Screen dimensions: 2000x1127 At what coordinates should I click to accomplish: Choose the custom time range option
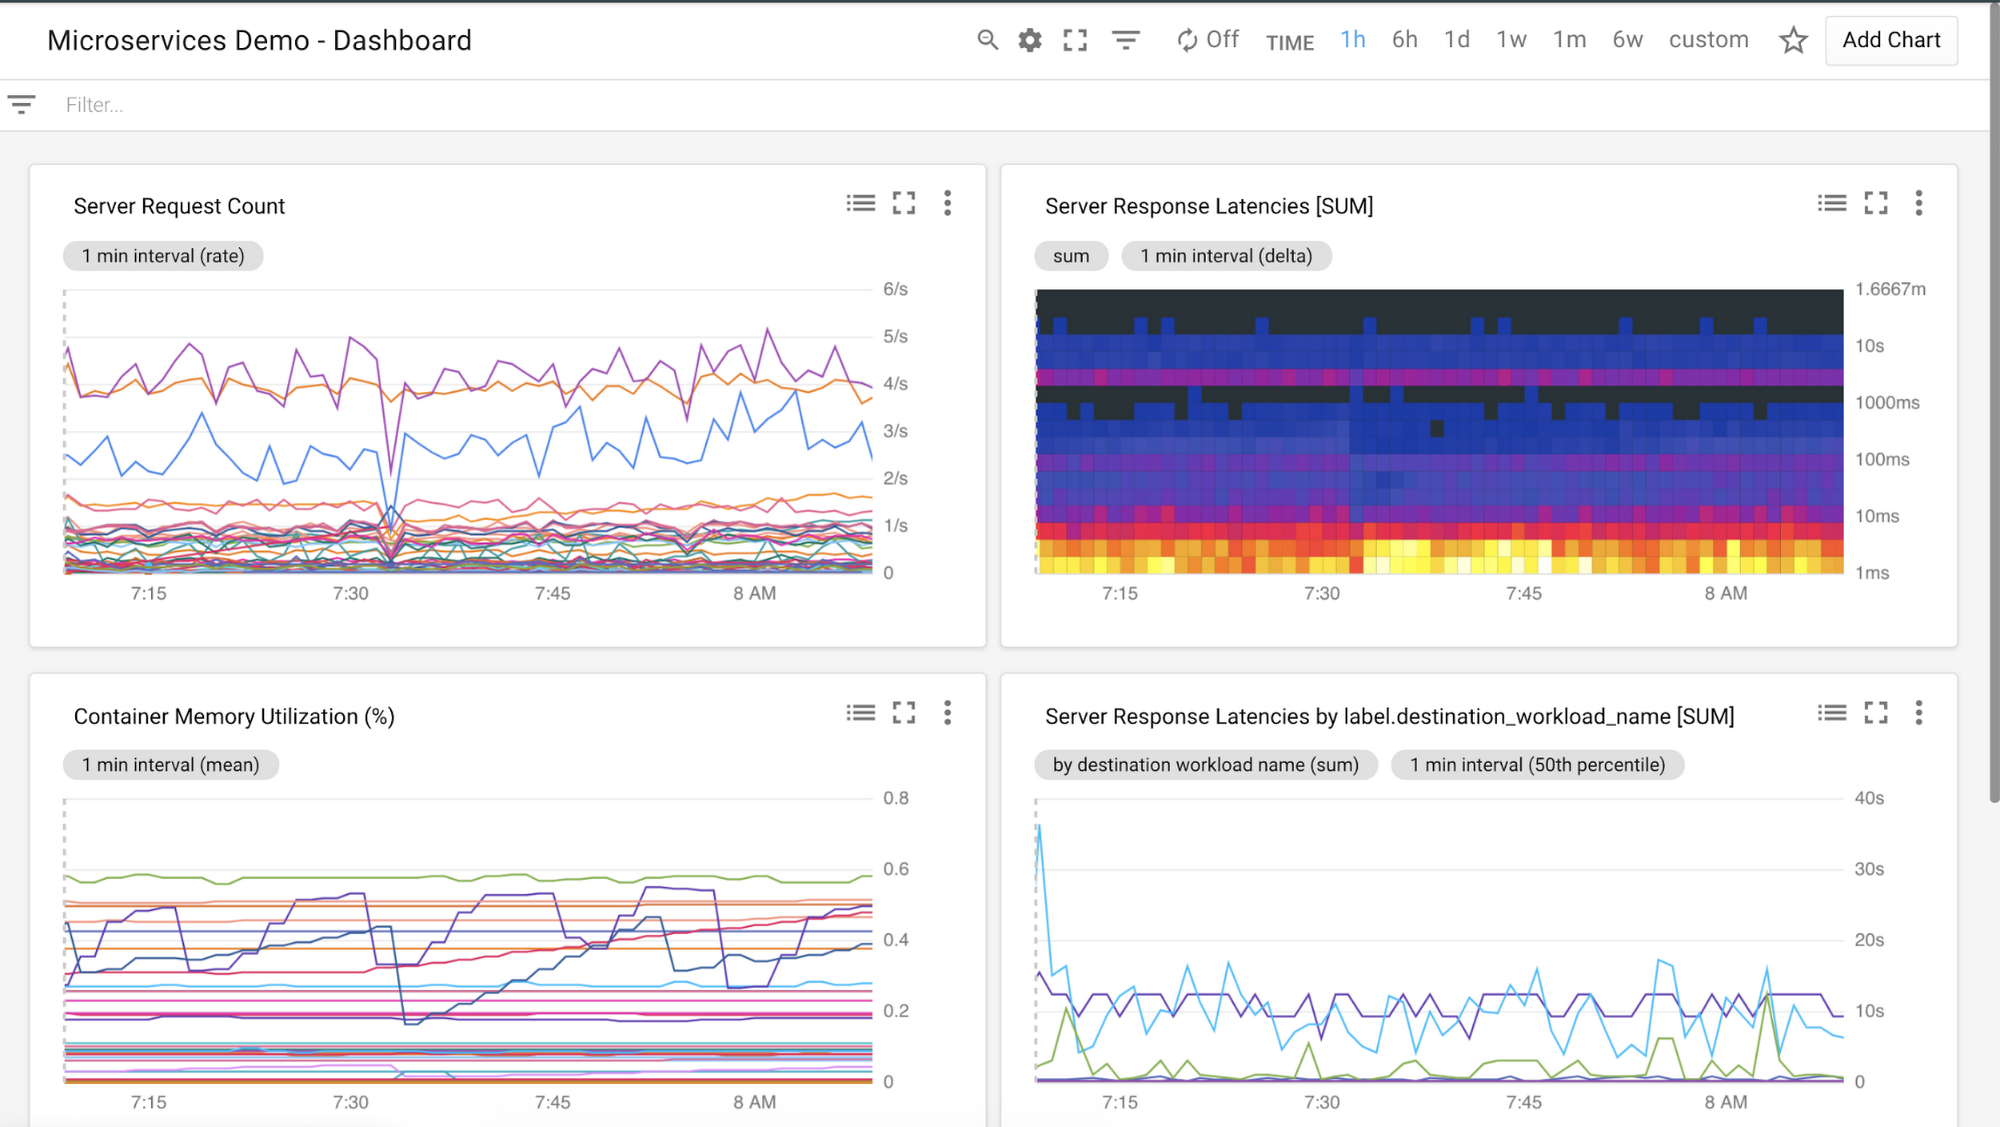click(1708, 40)
